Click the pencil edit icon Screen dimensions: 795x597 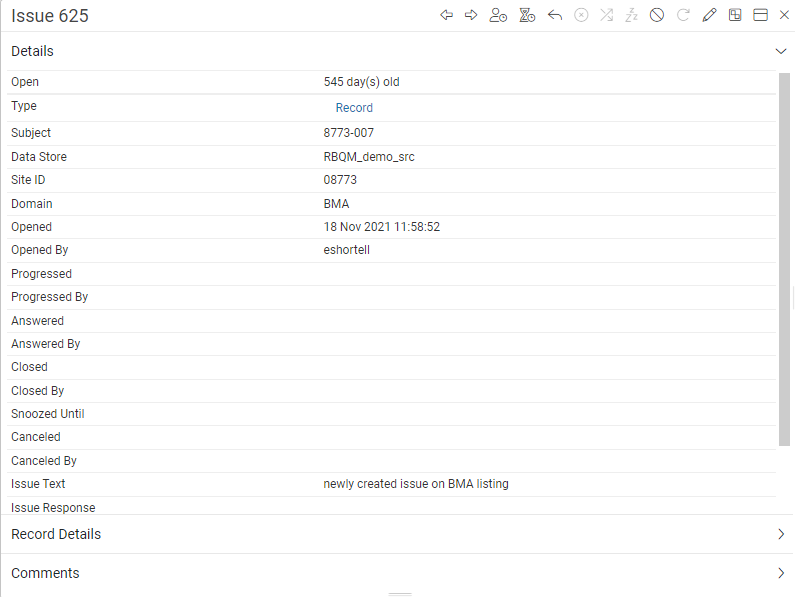[x=709, y=15]
